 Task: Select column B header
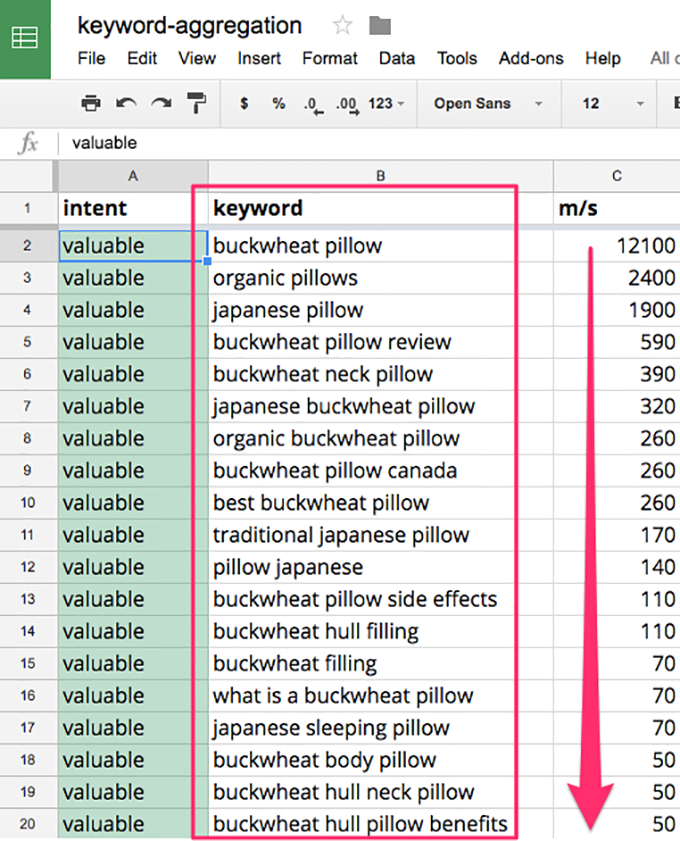click(x=380, y=176)
